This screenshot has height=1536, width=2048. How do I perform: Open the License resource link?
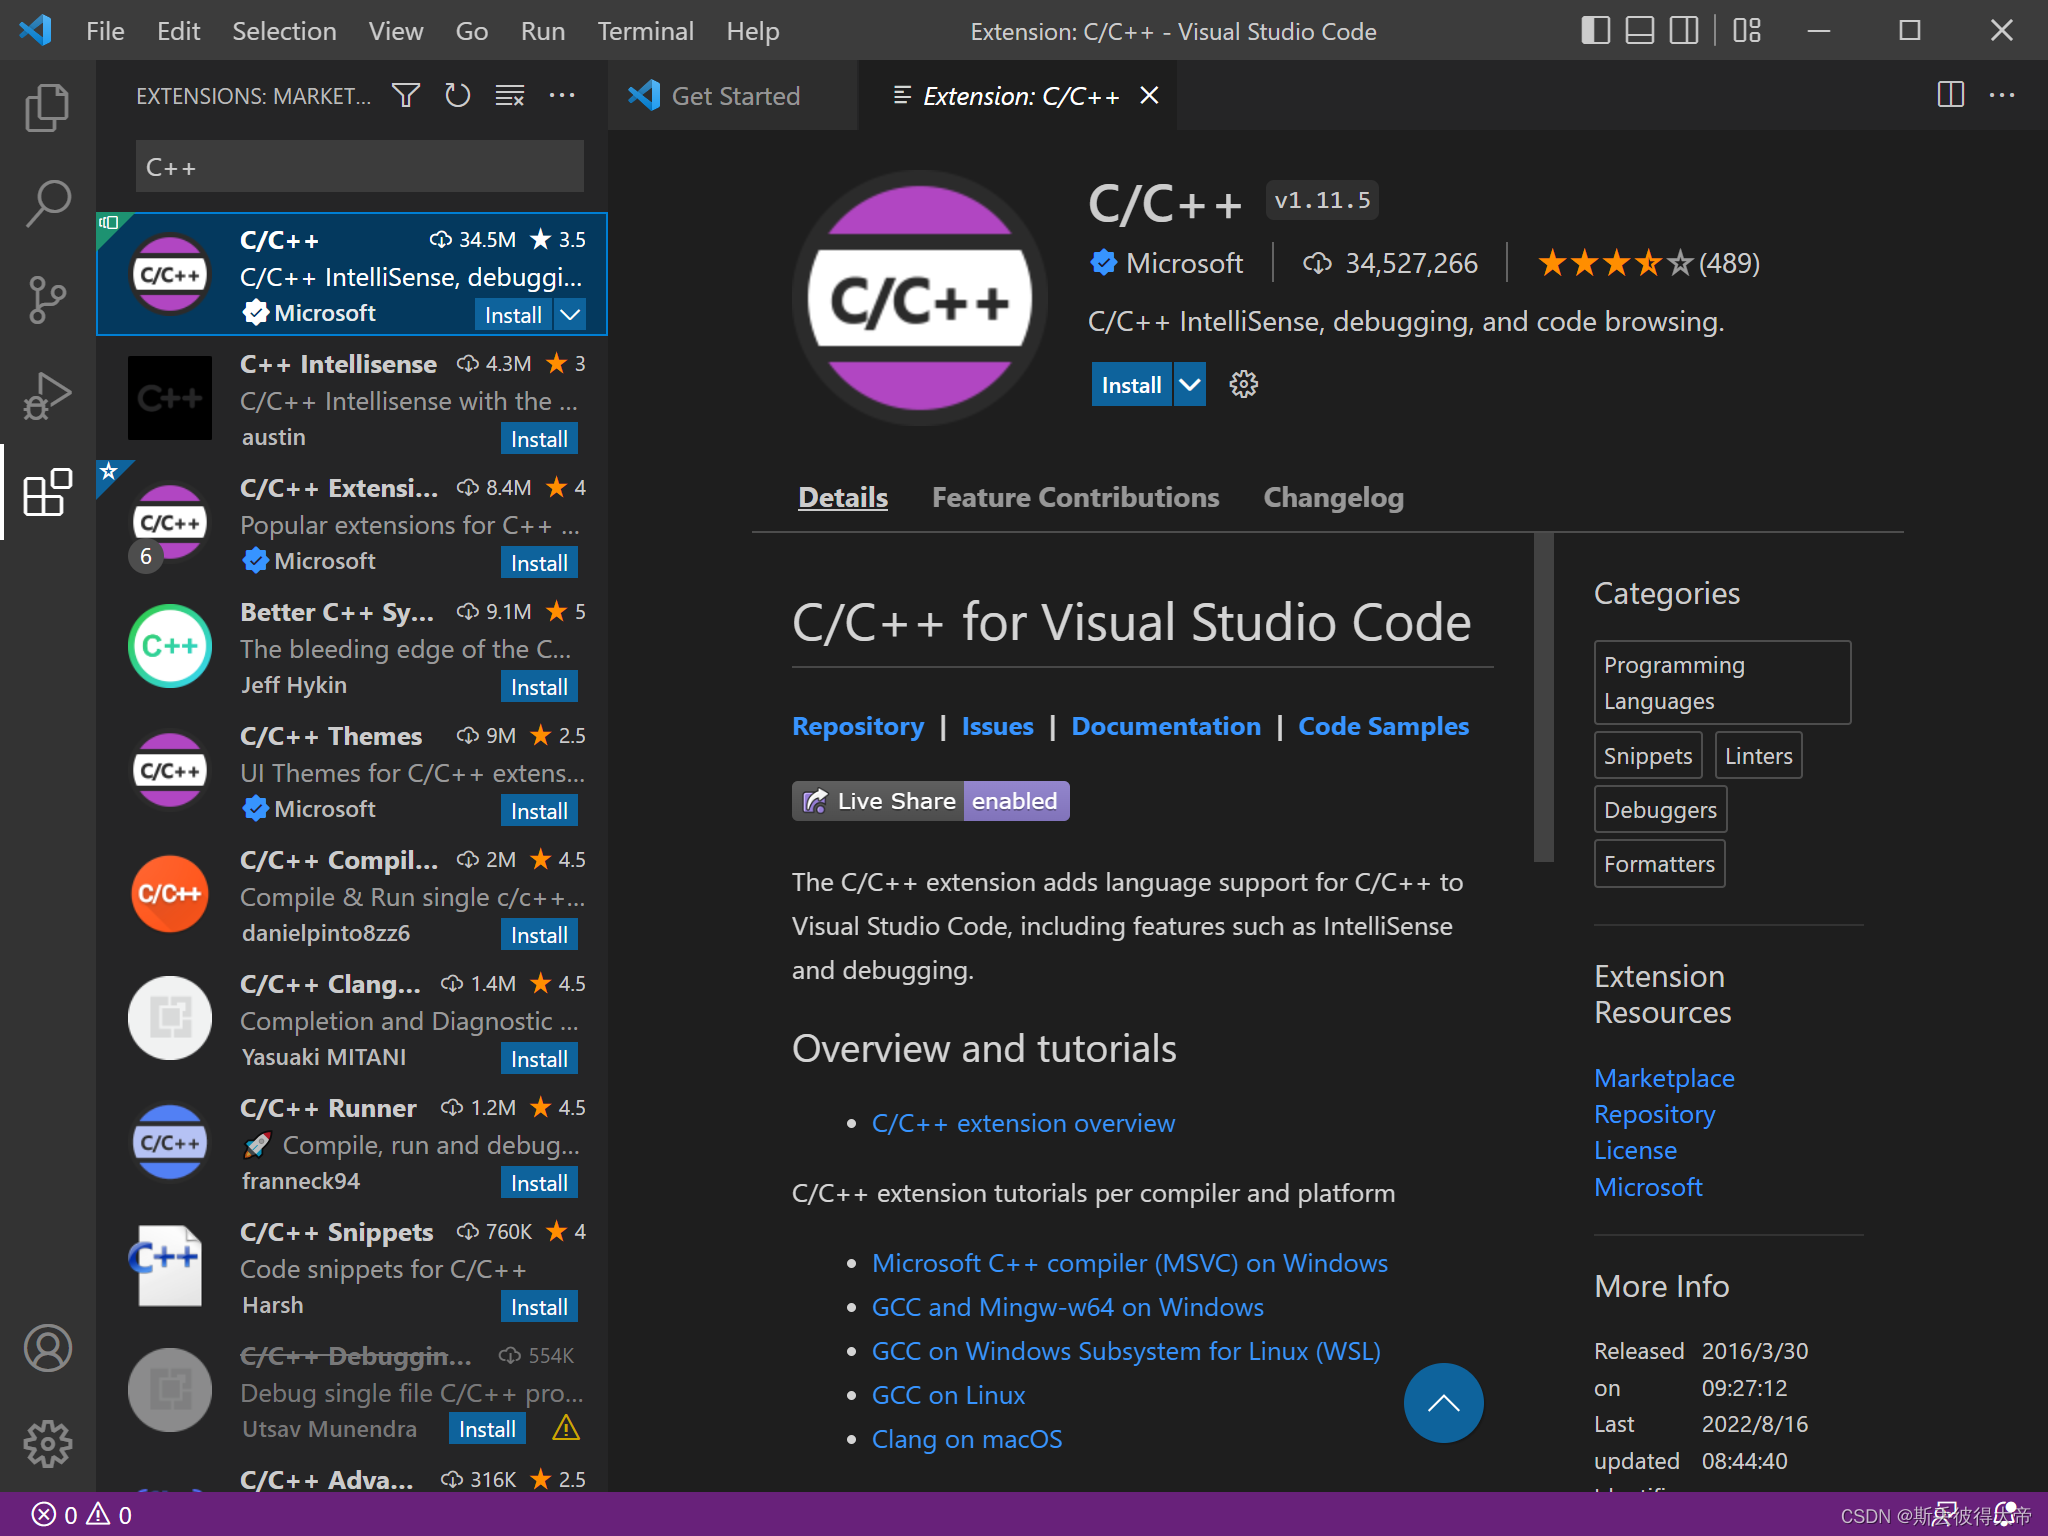(x=1635, y=1150)
